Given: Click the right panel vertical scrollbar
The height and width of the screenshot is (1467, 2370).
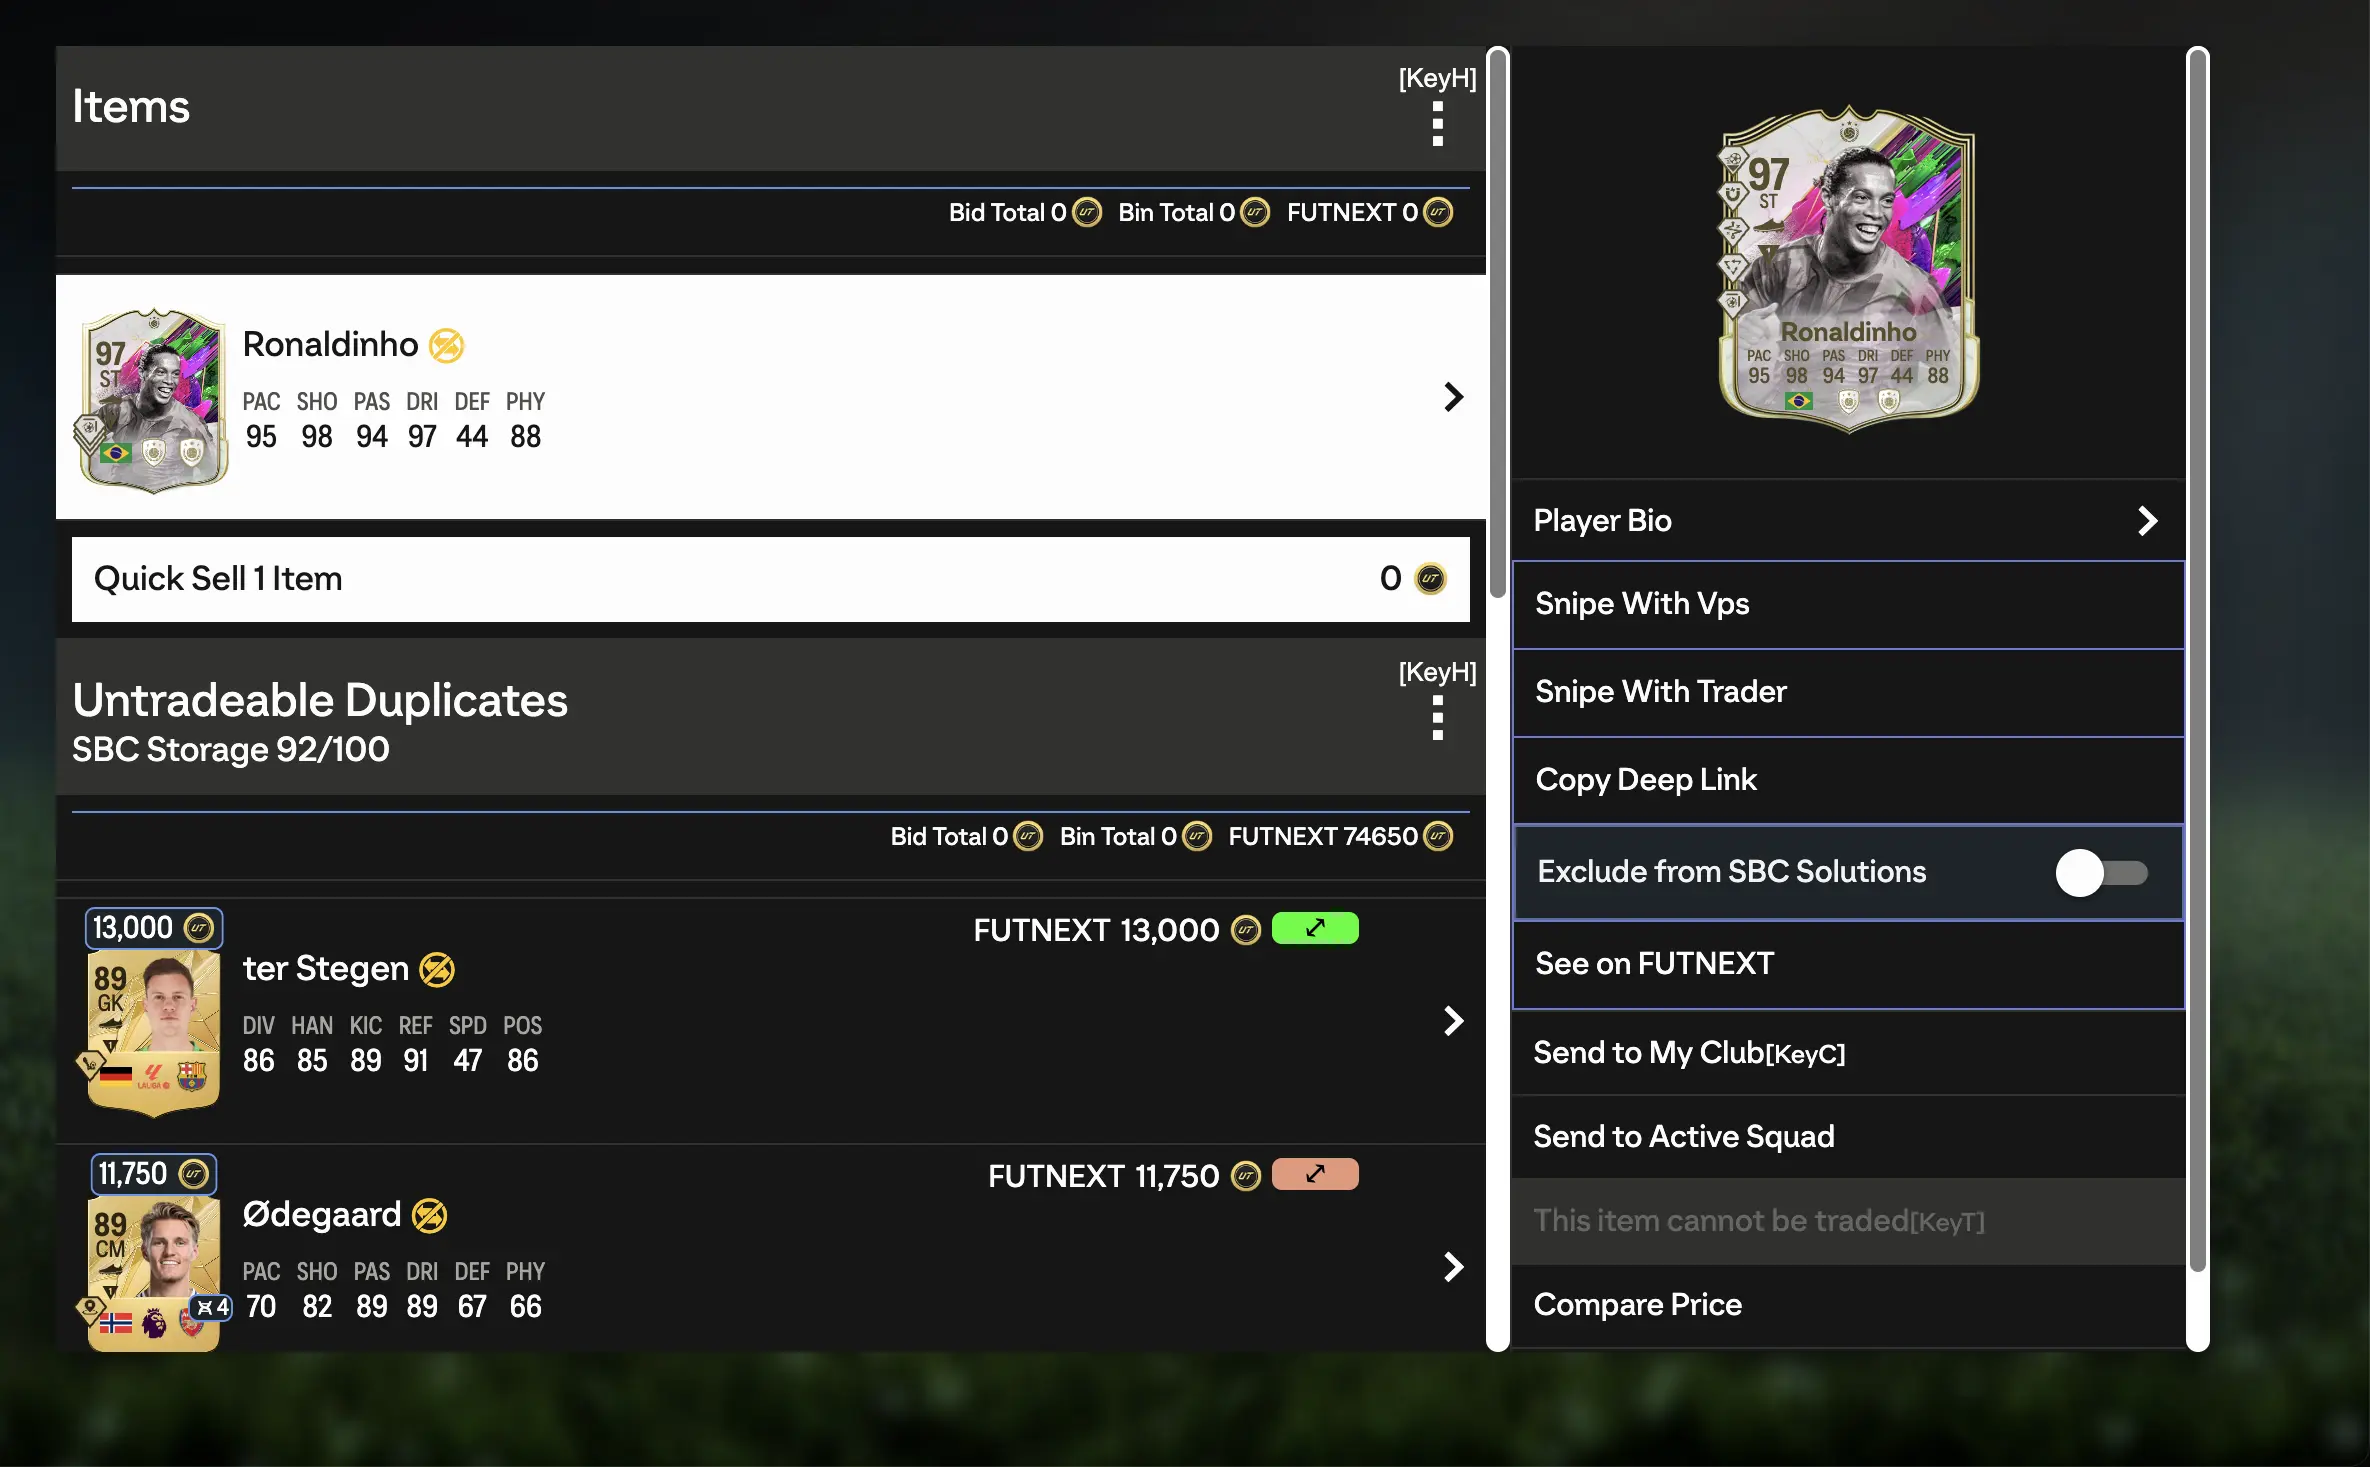Looking at the screenshot, I should 2197,660.
